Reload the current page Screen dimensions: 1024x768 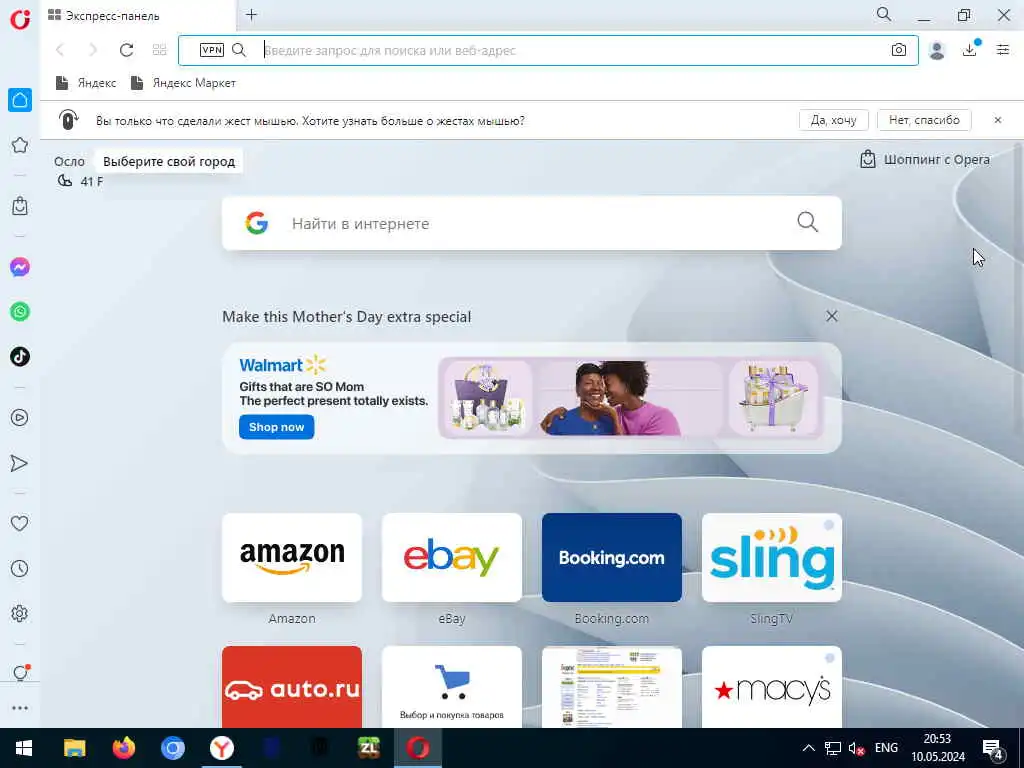click(x=126, y=50)
